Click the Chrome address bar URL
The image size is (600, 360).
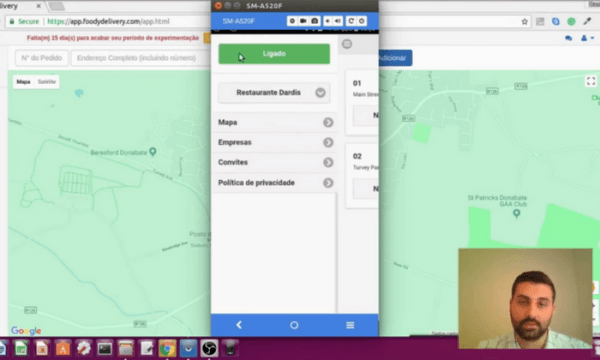point(108,21)
